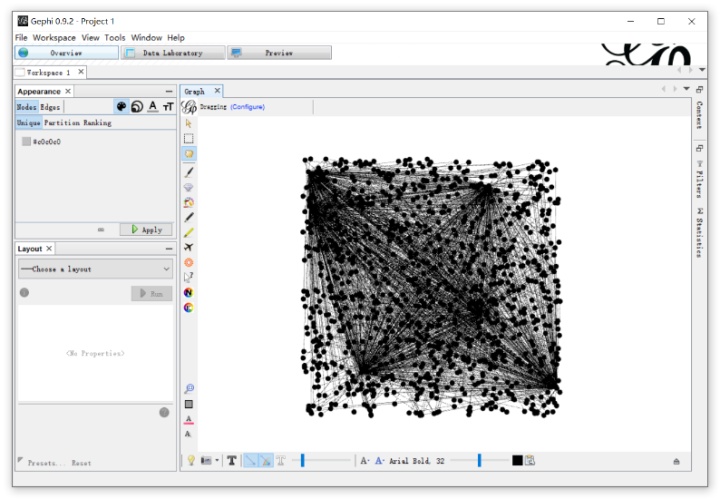Activate the Edit node attributes tool

[189, 277]
